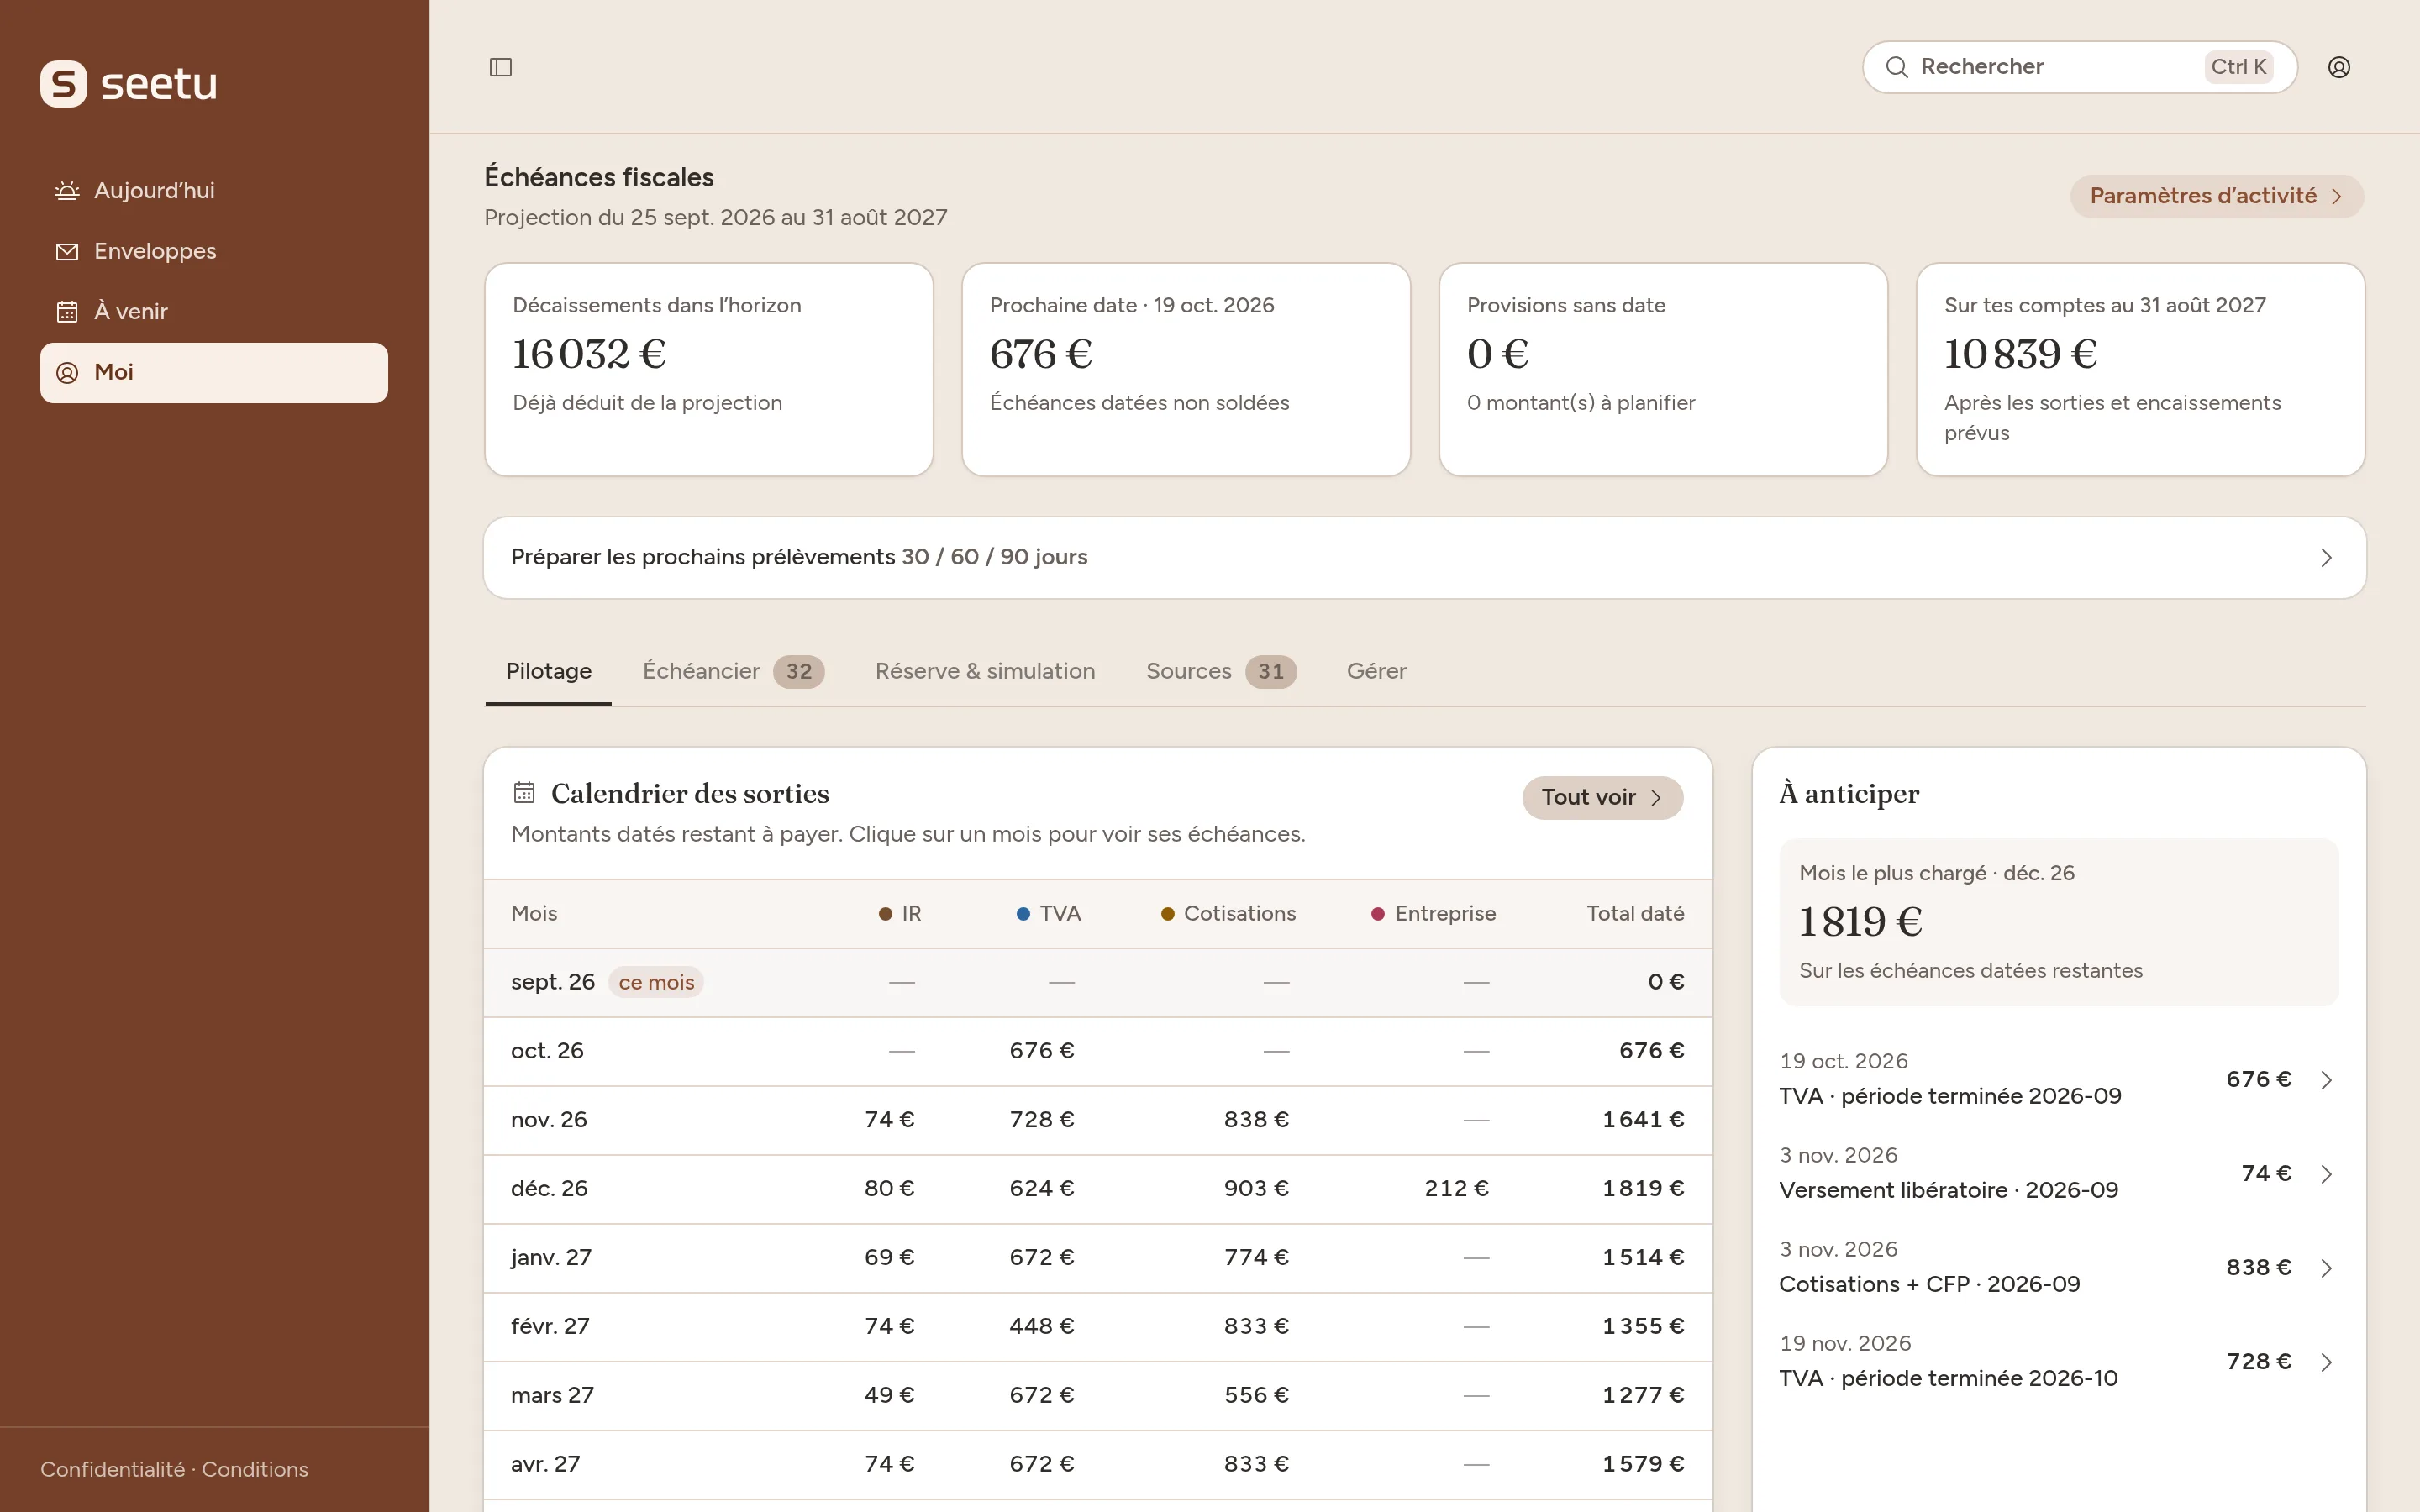
Task: Click the IR brown legend dot
Action: point(885,914)
